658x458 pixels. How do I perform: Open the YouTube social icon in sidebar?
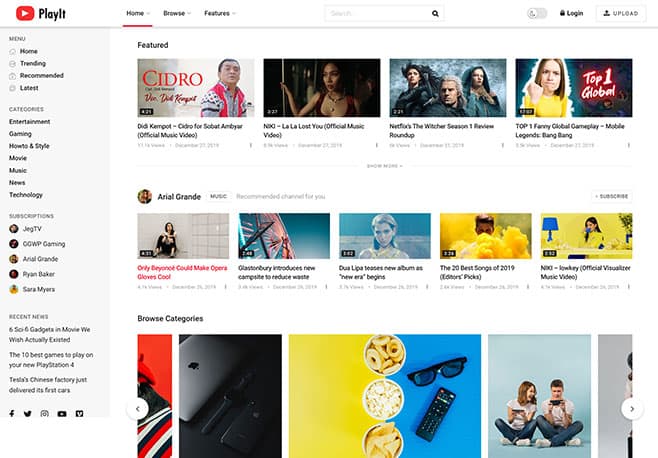pos(62,413)
